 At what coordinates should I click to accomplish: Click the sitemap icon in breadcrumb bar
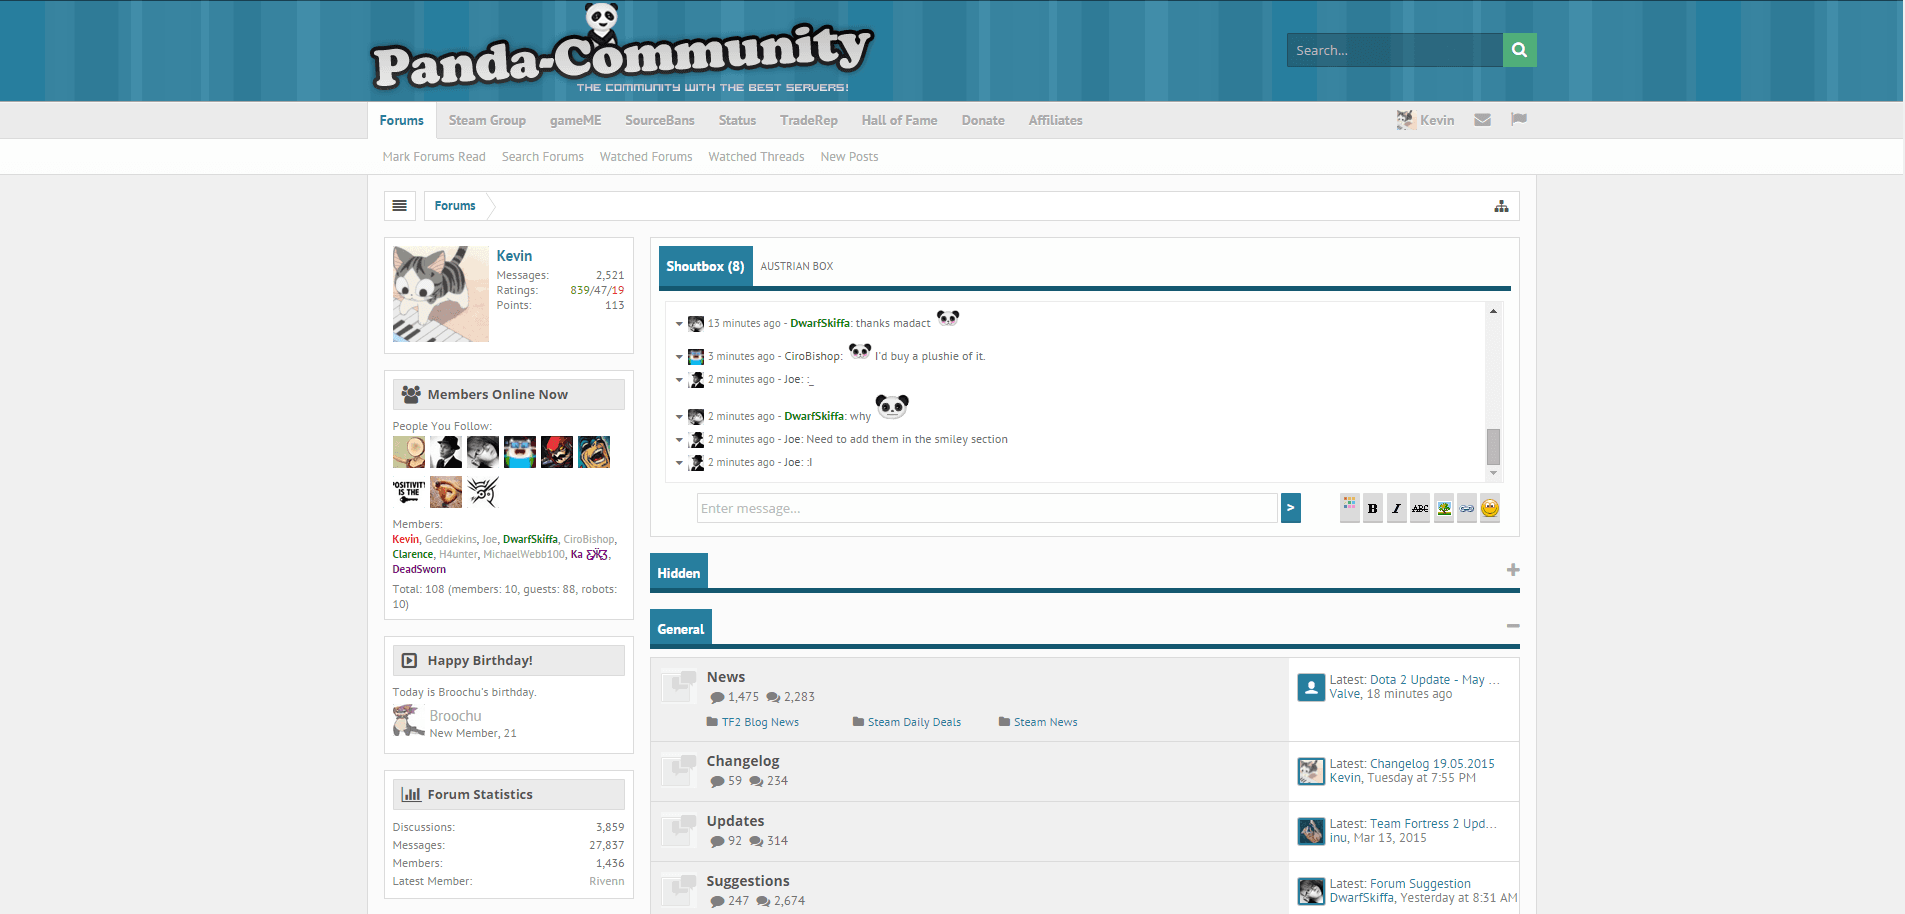1501,206
